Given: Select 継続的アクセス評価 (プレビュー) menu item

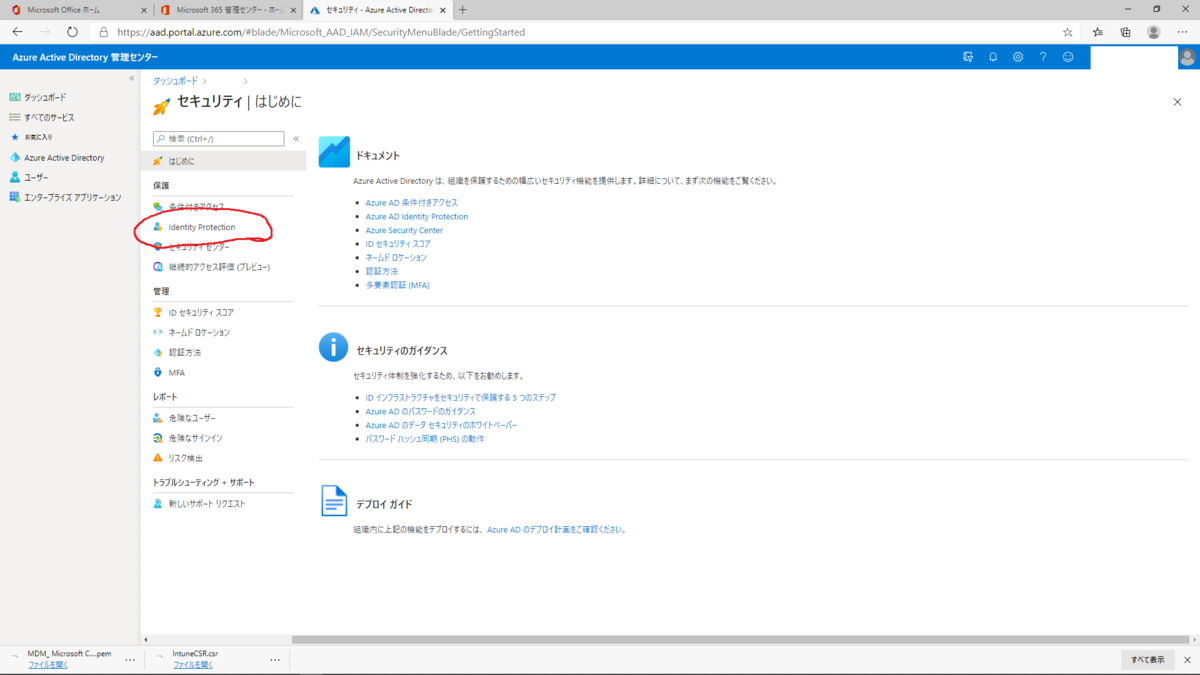Looking at the screenshot, I should (219, 267).
